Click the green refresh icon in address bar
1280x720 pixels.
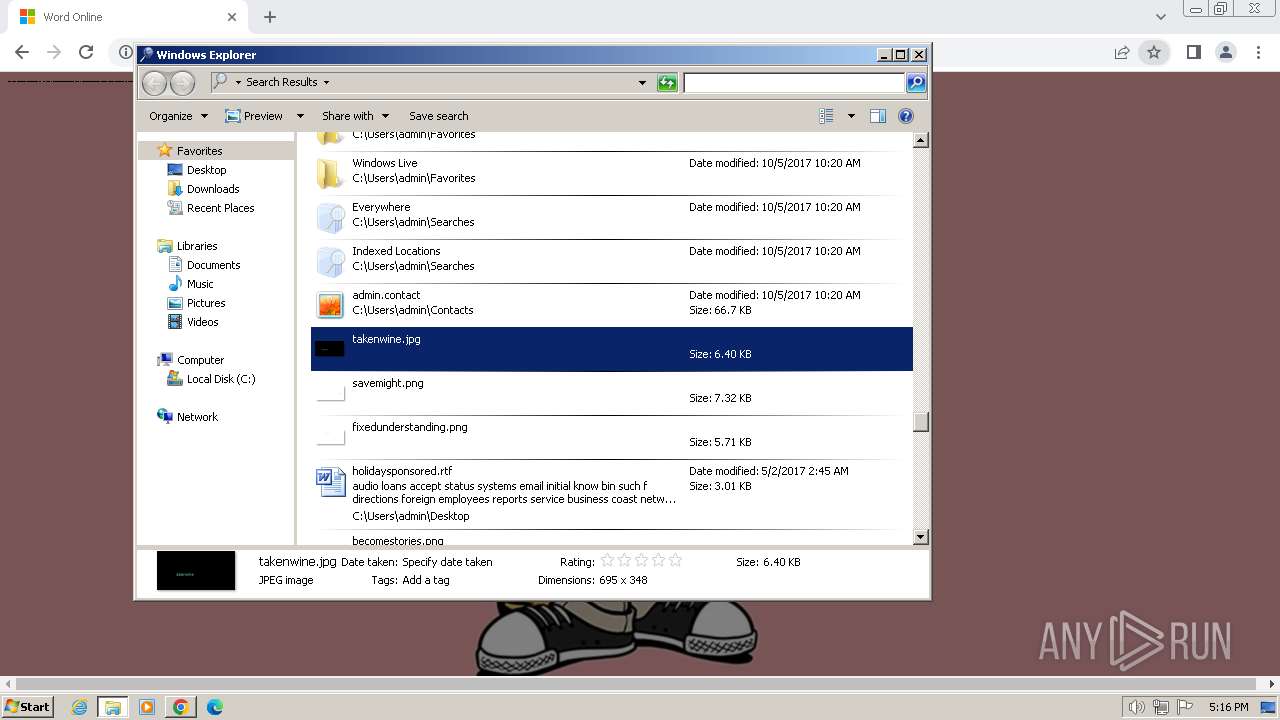click(667, 82)
